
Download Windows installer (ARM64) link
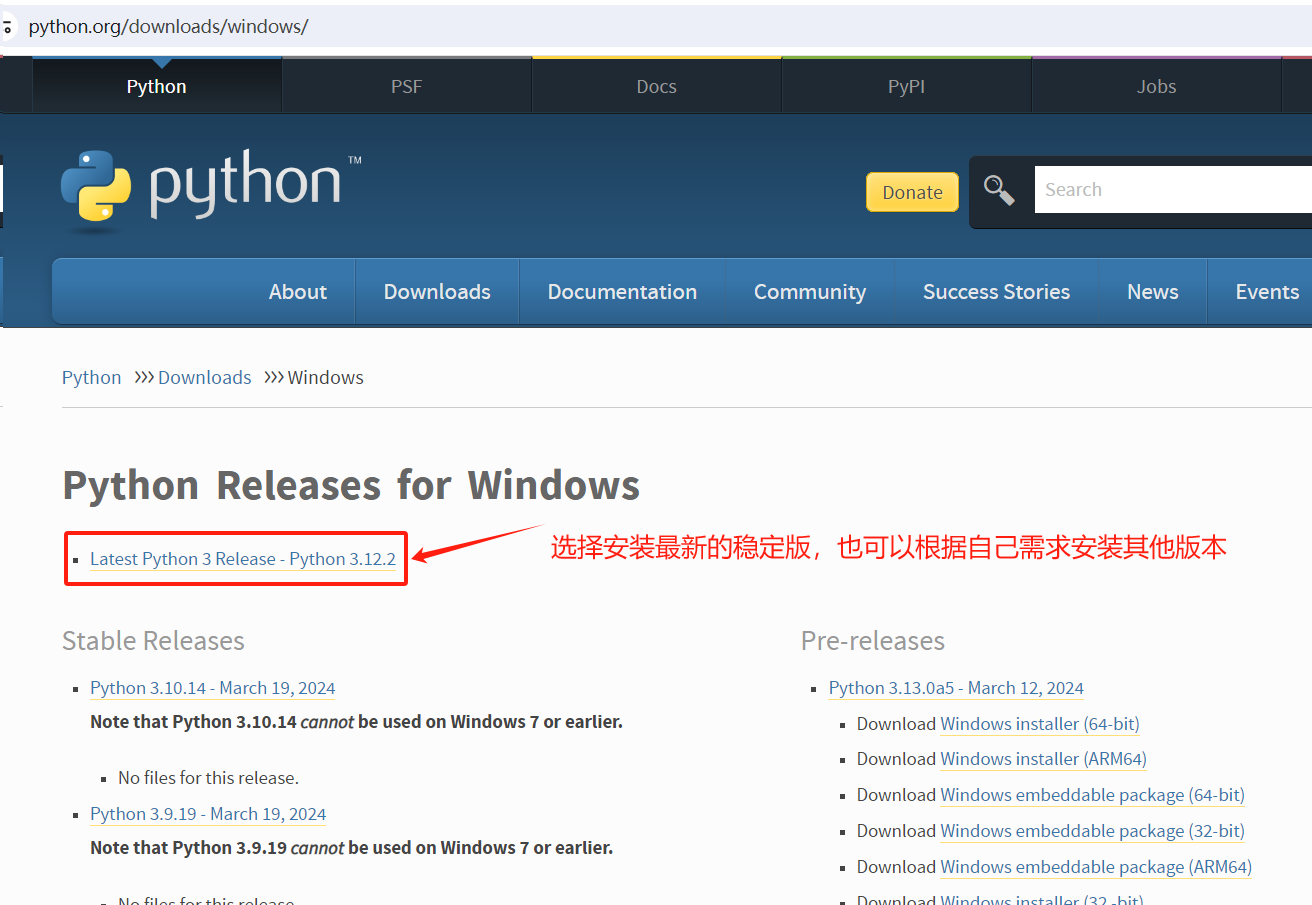1043,759
